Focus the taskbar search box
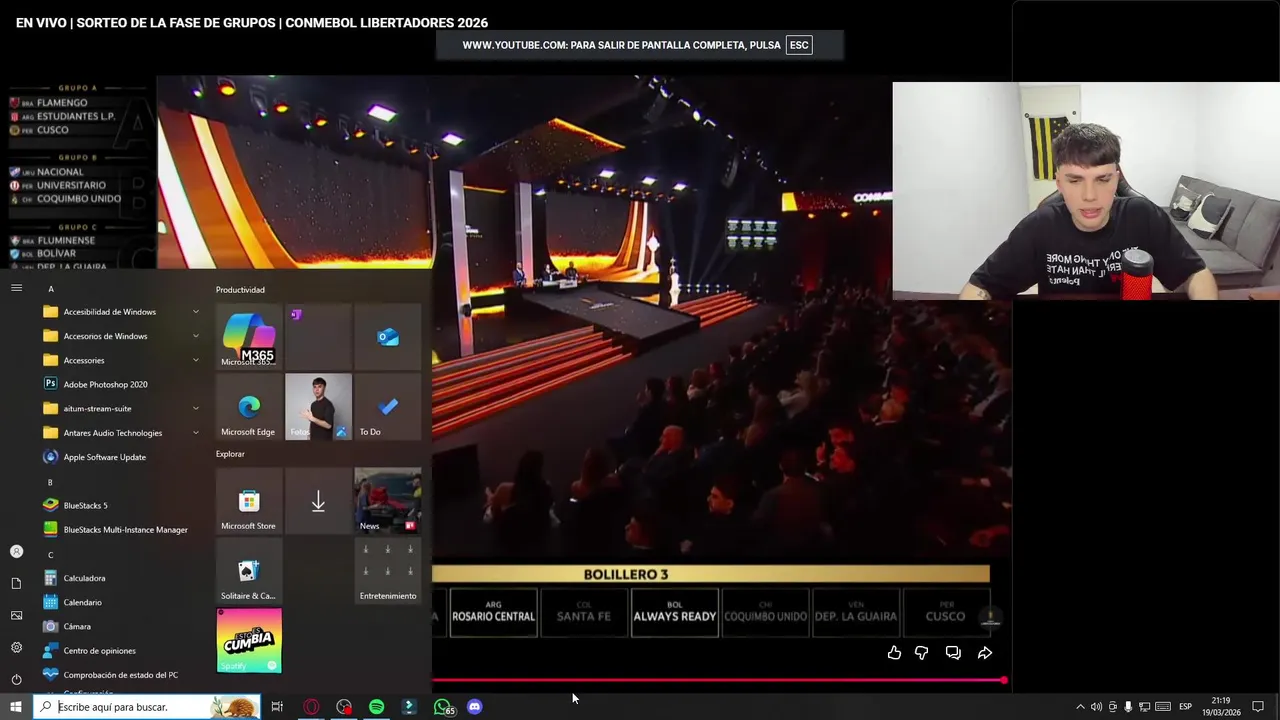The height and width of the screenshot is (720, 1280). pos(147,707)
